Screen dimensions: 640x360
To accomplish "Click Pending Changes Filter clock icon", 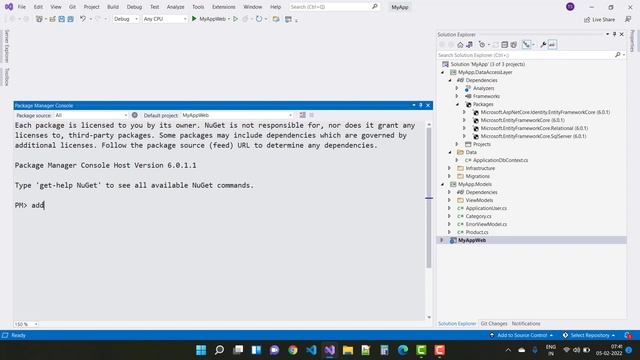I will pyautogui.click(x=482, y=45).
